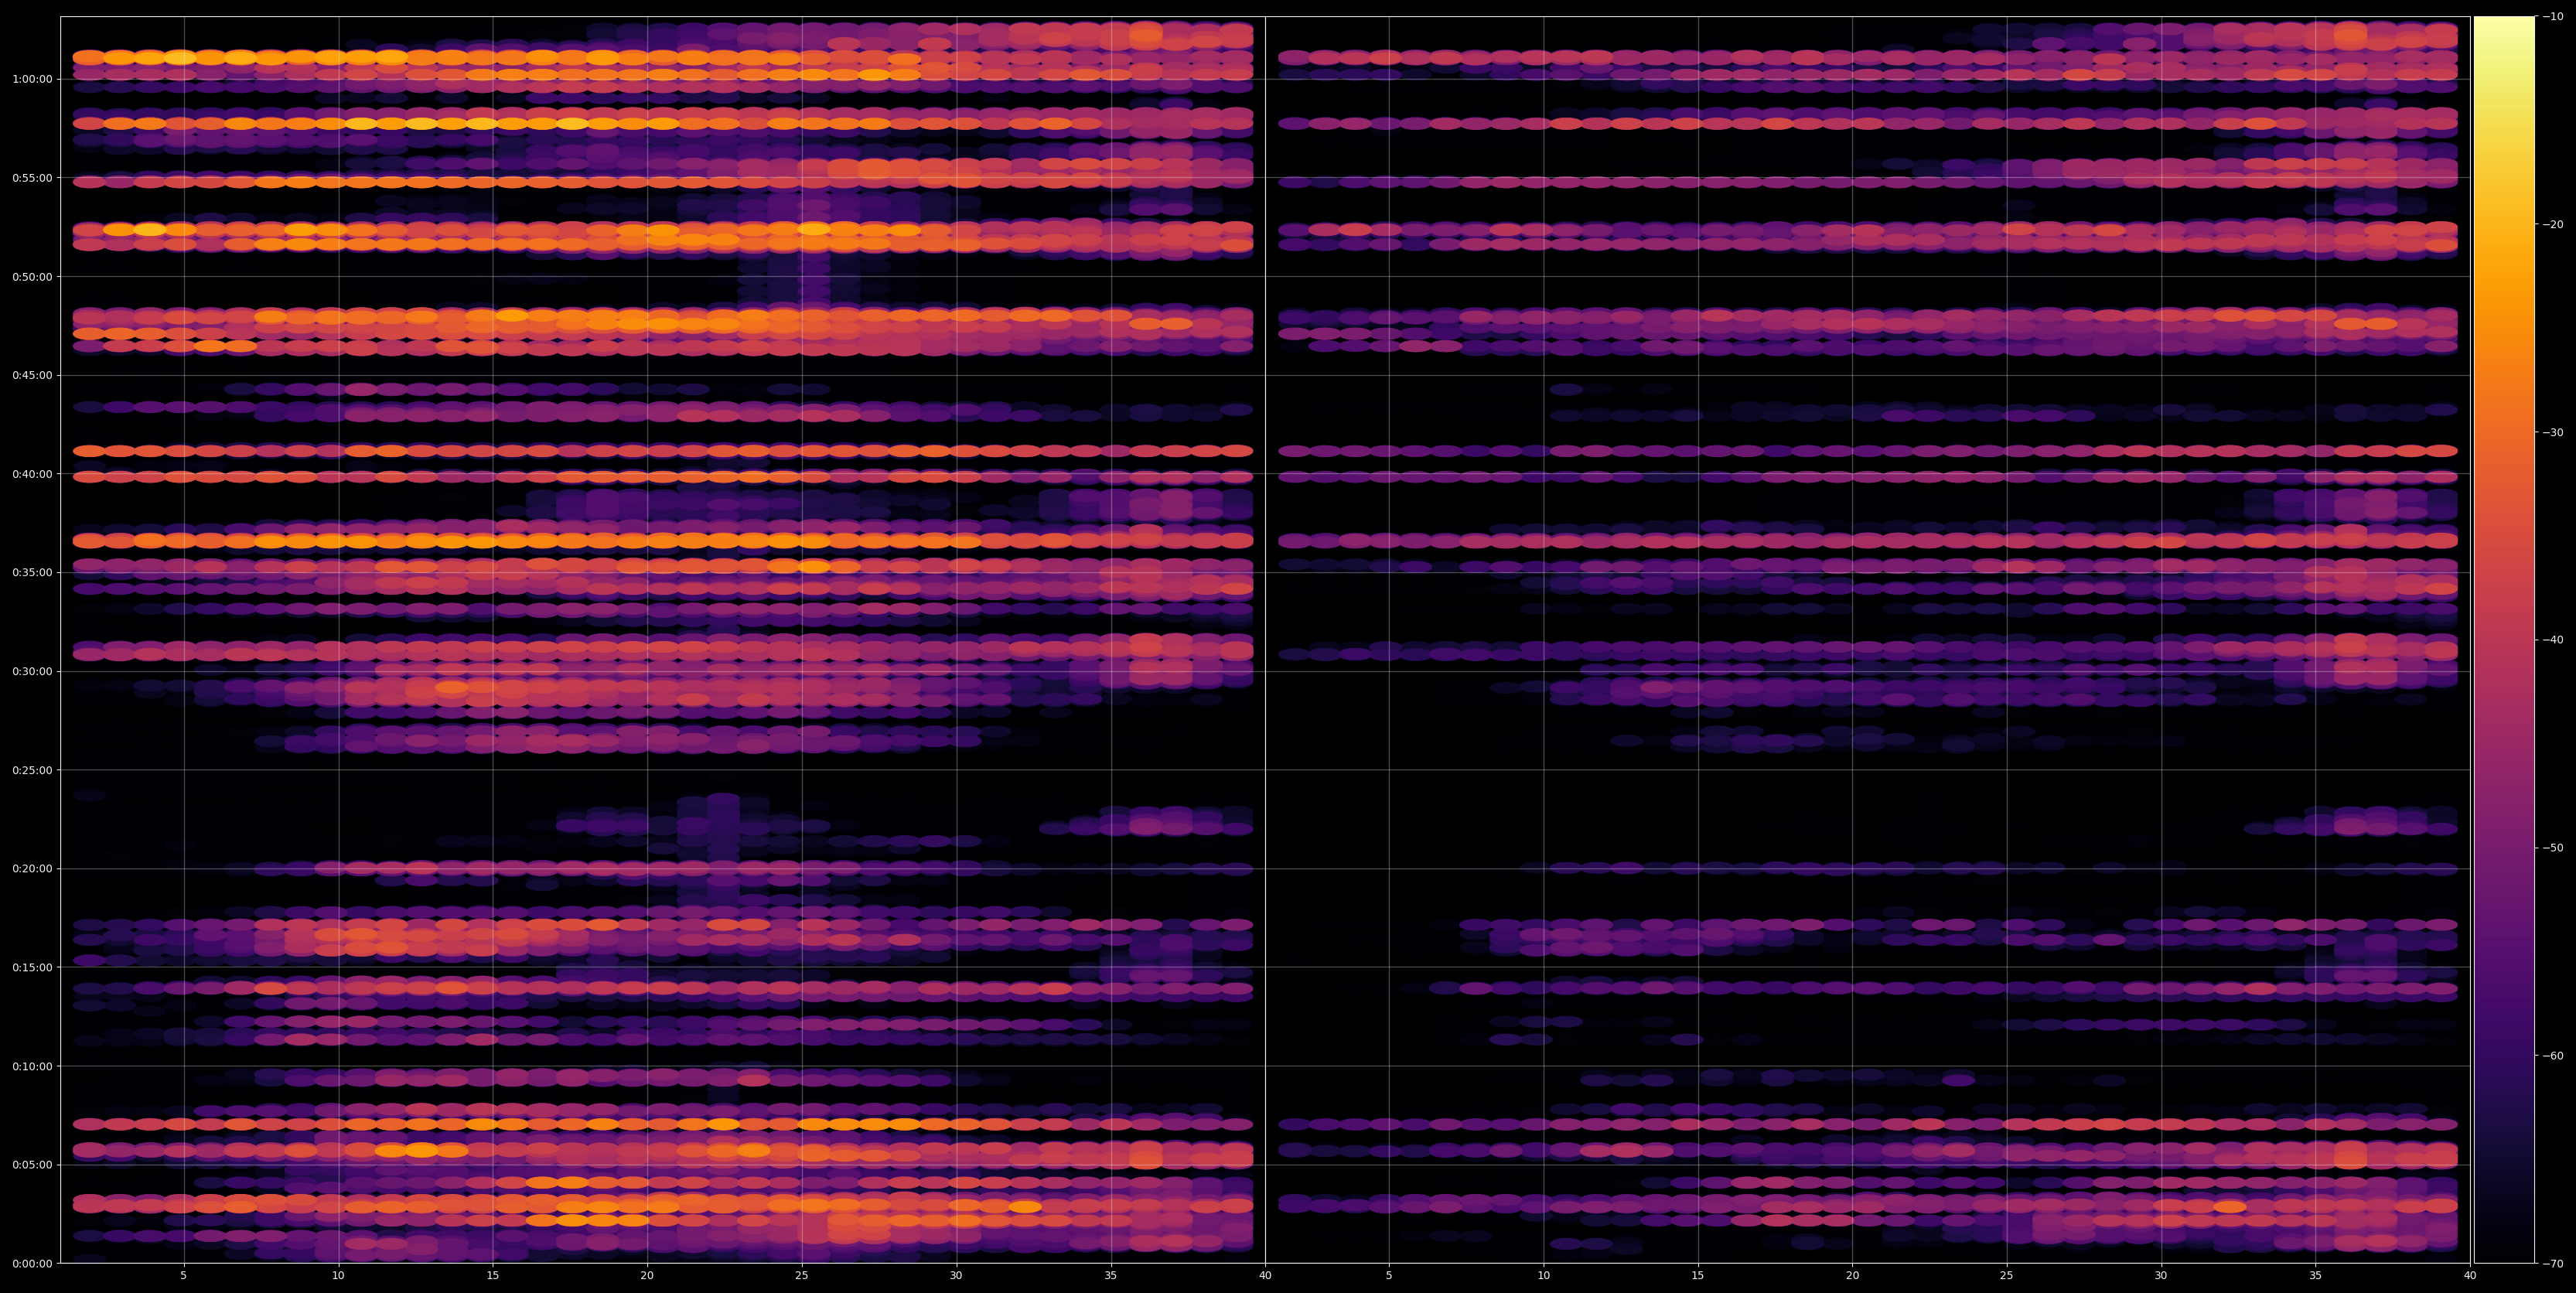Click x-axis tick label 15 of right plot
This screenshot has height=1293, width=2576.
click(1698, 1276)
